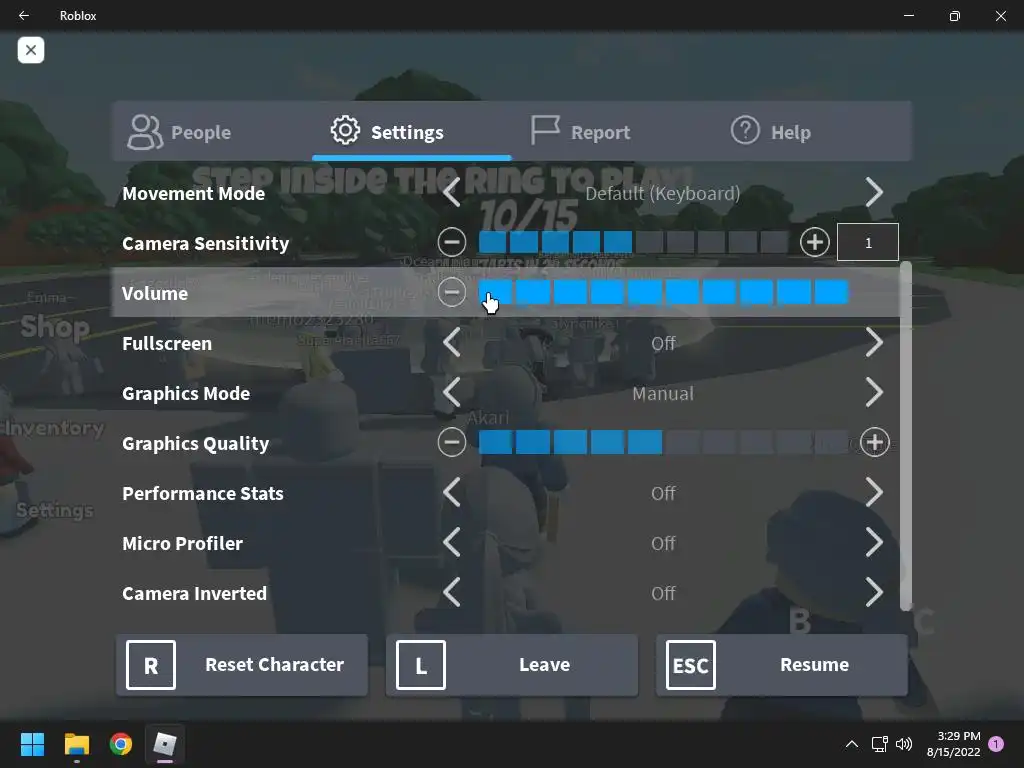This screenshot has width=1024, height=768.
Task: Increase Camera Sensitivity with plus button
Action: [814, 242]
